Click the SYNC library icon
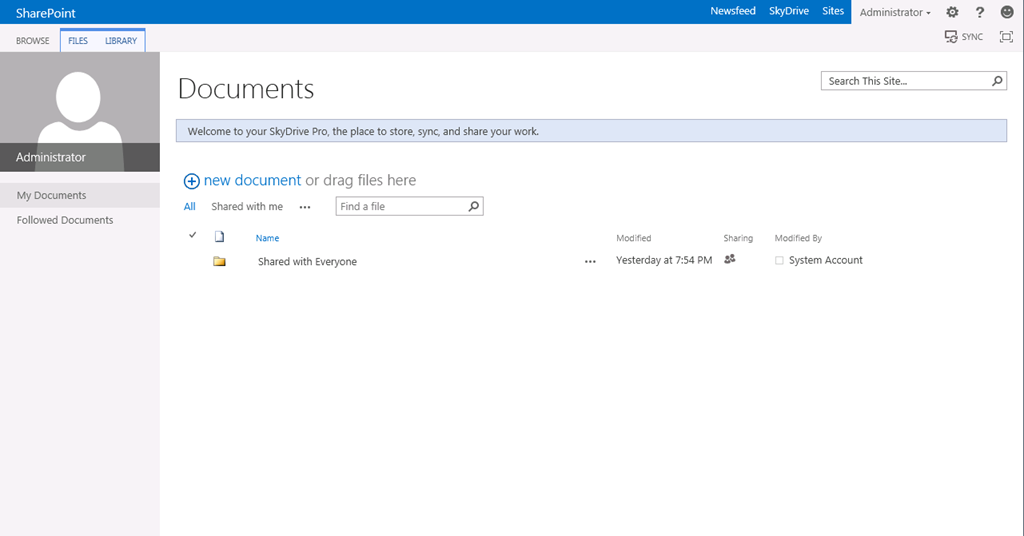1024x536 pixels. (x=951, y=37)
